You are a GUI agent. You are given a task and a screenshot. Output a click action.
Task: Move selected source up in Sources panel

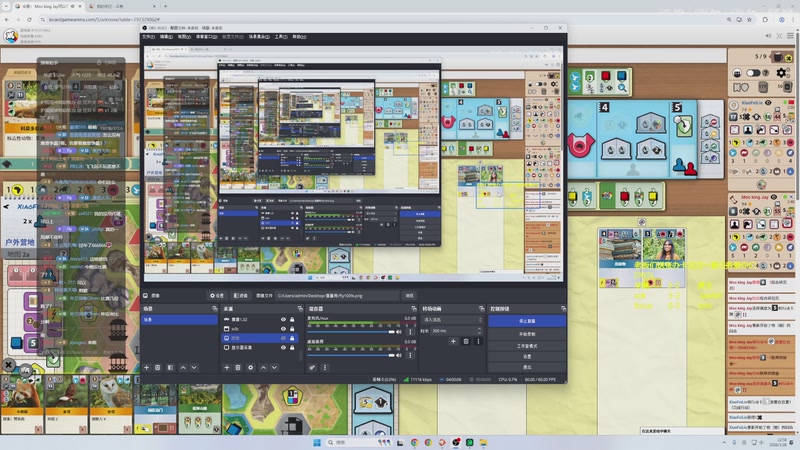point(263,367)
